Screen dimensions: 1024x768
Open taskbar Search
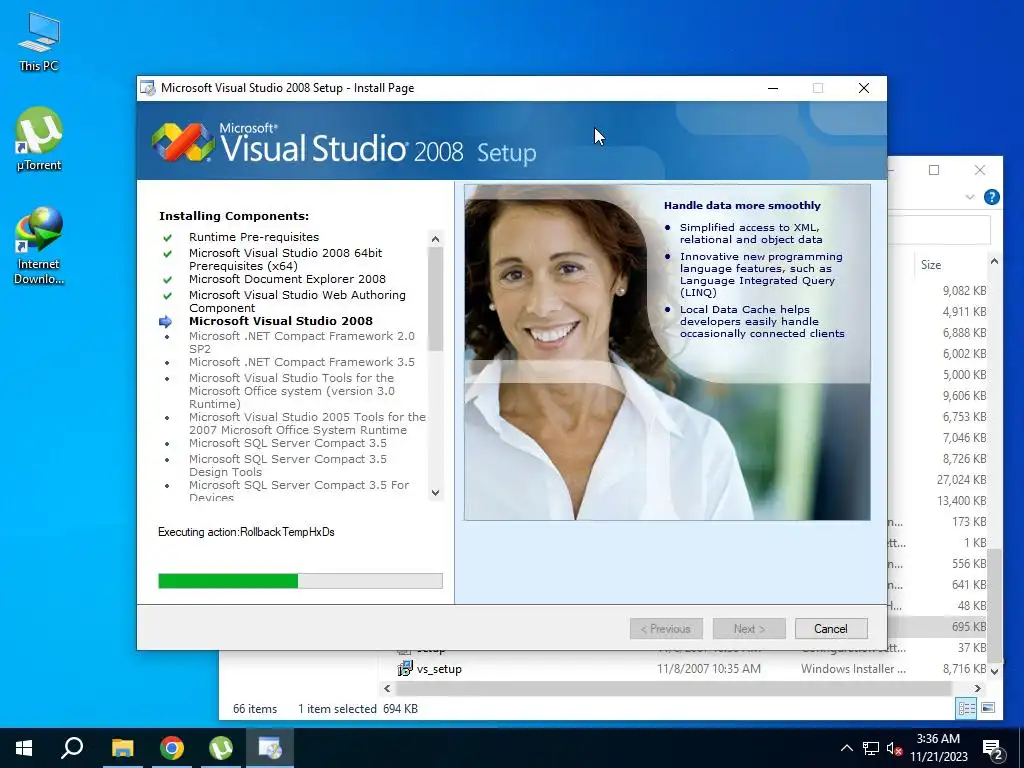tap(72, 748)
